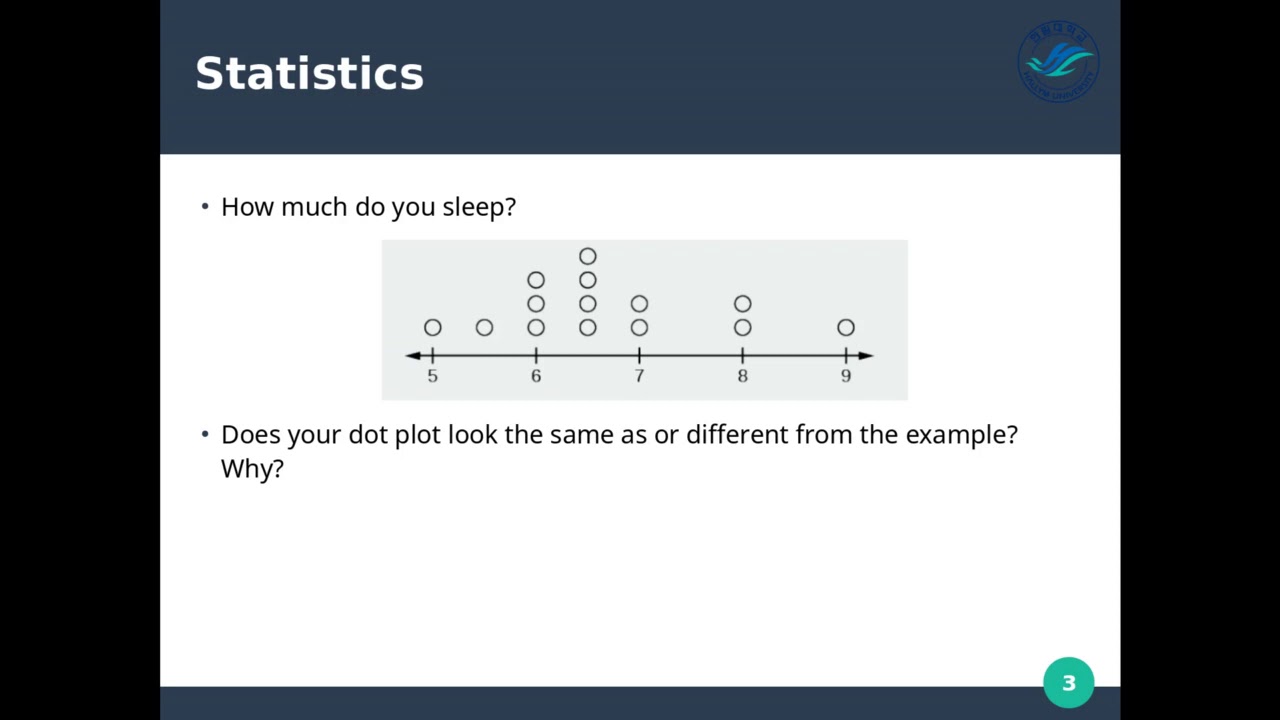The height and width of the screenshot is (720, 1280).
Task: Click the left arrowhead of number line
Action: point(412,355)
